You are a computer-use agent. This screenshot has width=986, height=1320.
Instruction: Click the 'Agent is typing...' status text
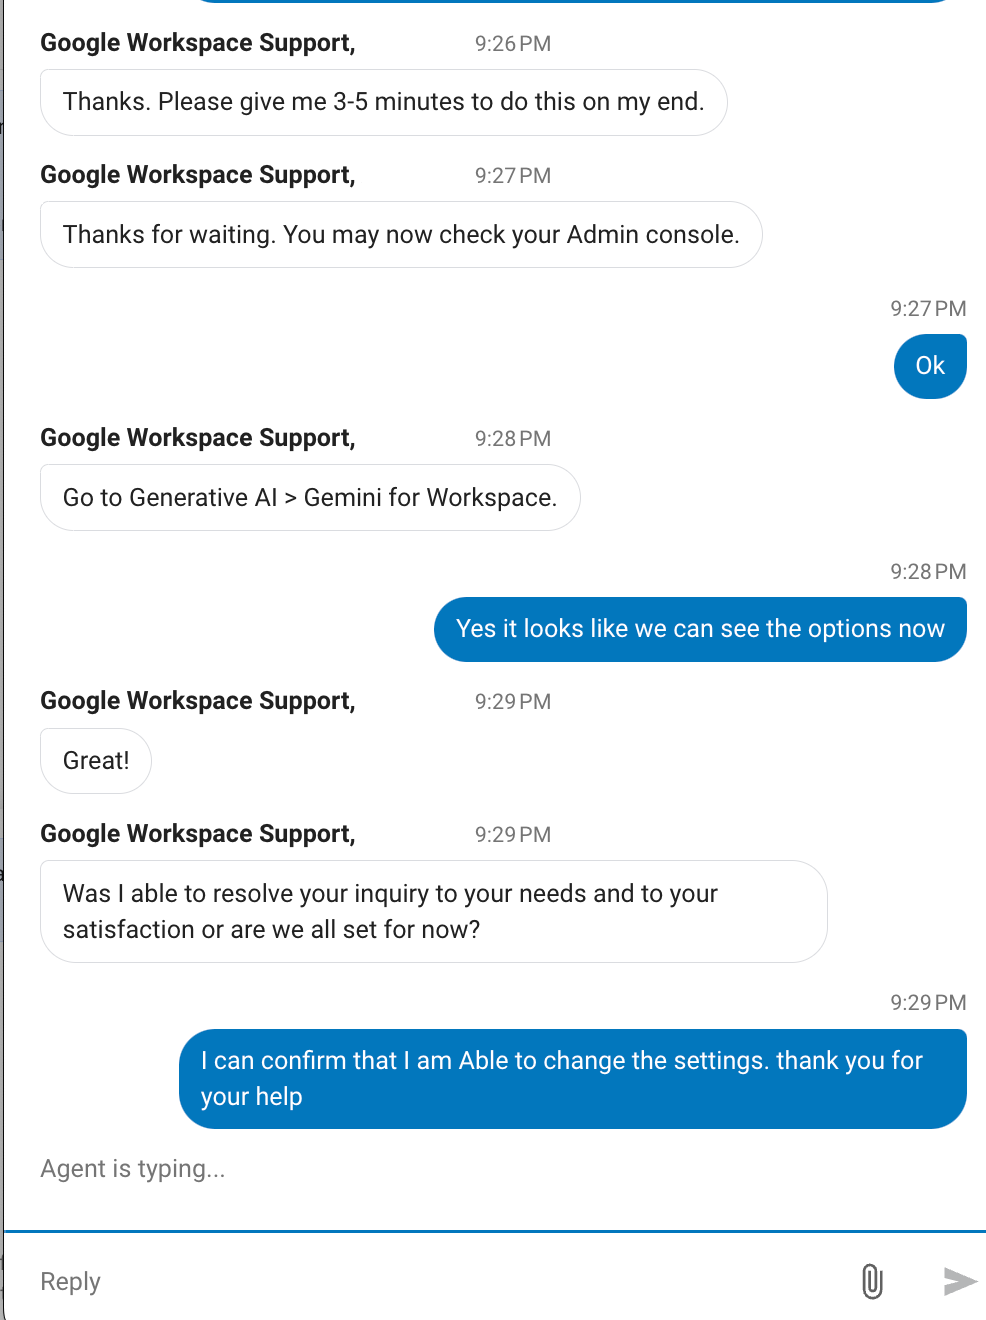coord(133,1169)
